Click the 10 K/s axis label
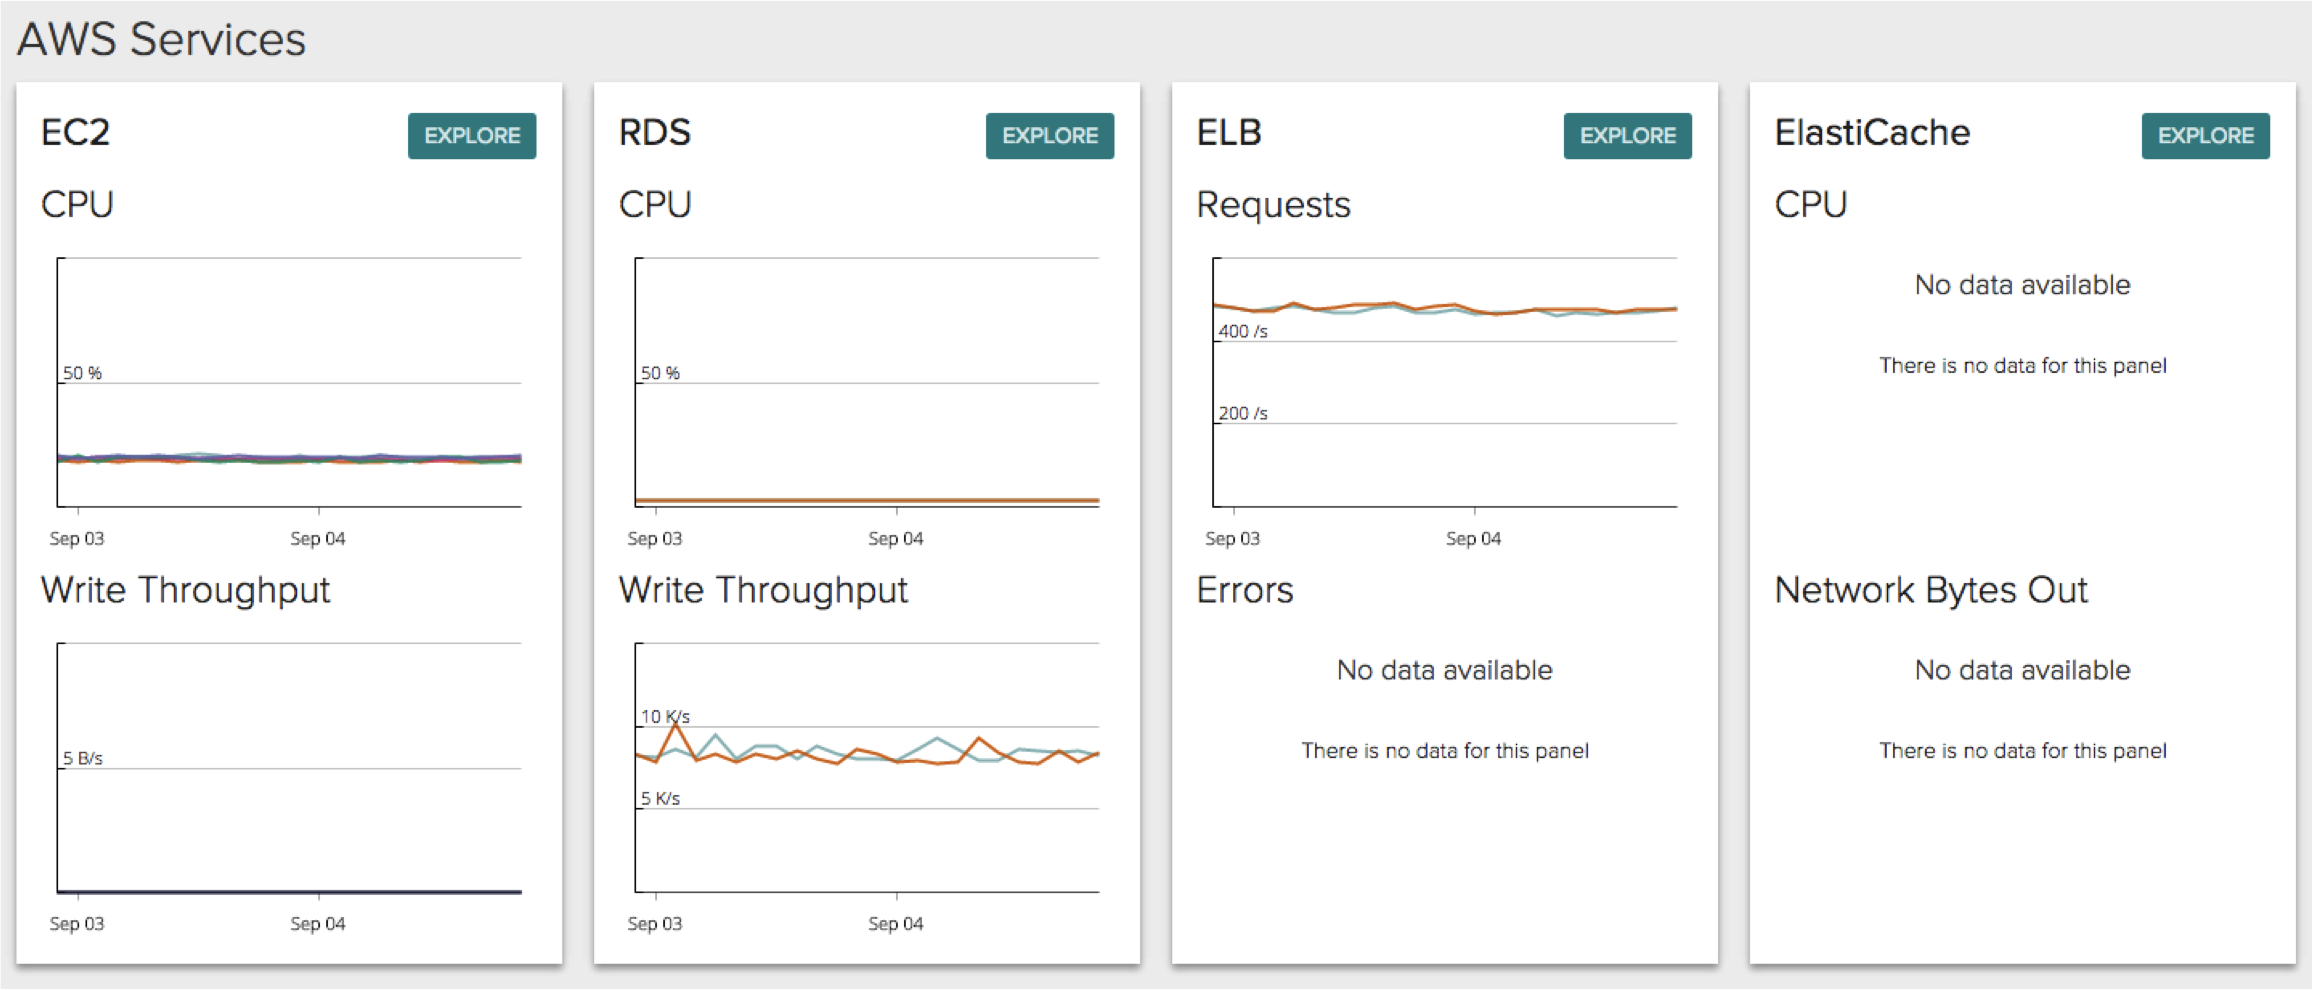Image resolution: width=2312 pixels, height=990 pixels. pos(665,717)
